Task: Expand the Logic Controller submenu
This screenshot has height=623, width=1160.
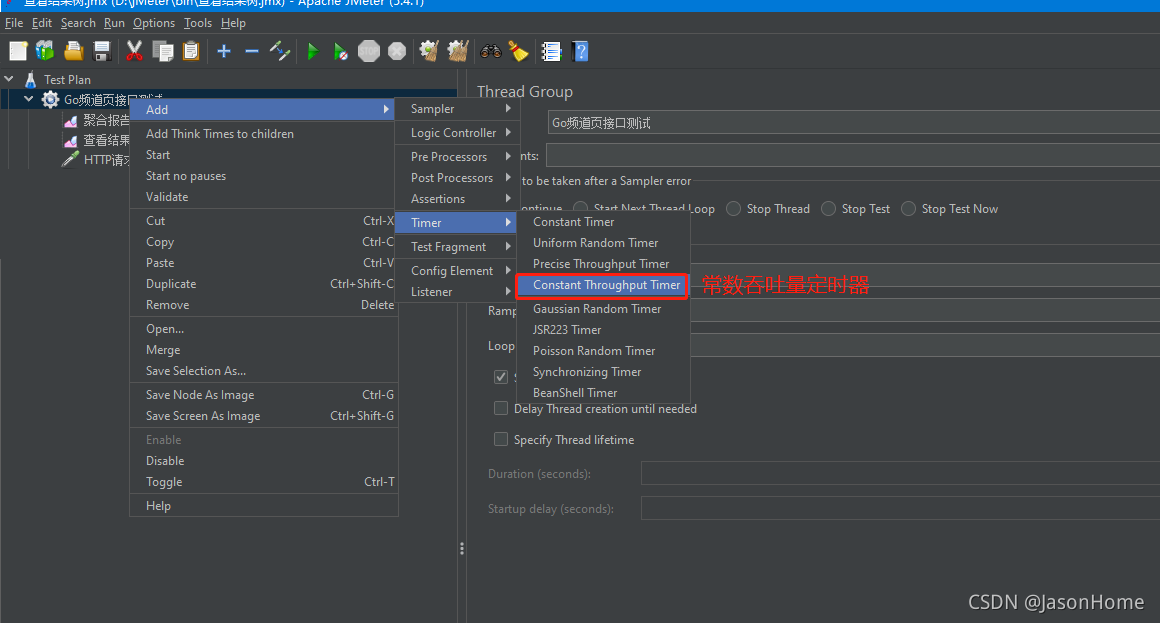Action: (457, 132)
